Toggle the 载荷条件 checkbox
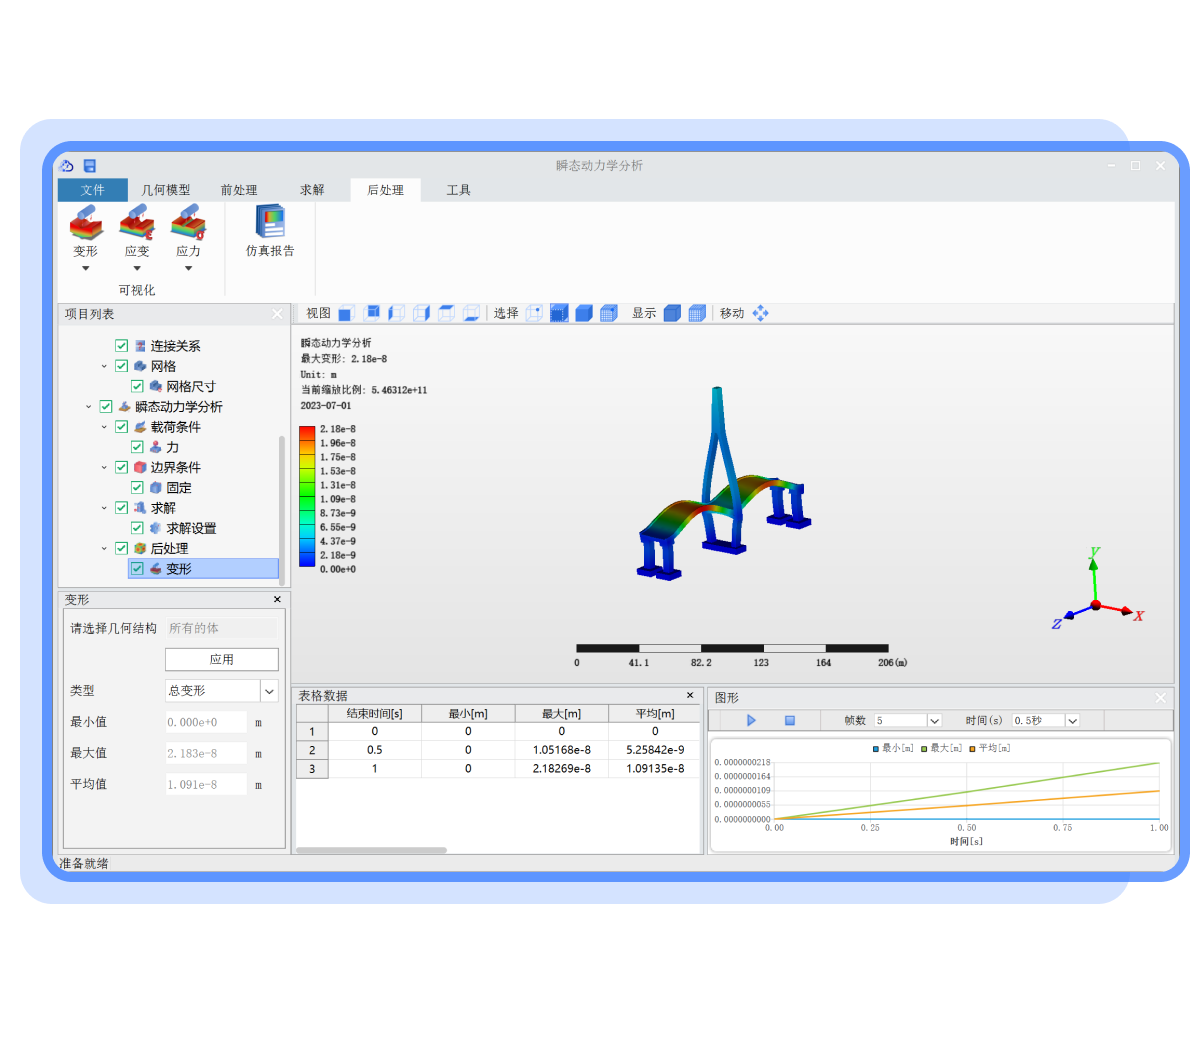Viewport: 1190px width, 1063px height. (x=121, y=426)
